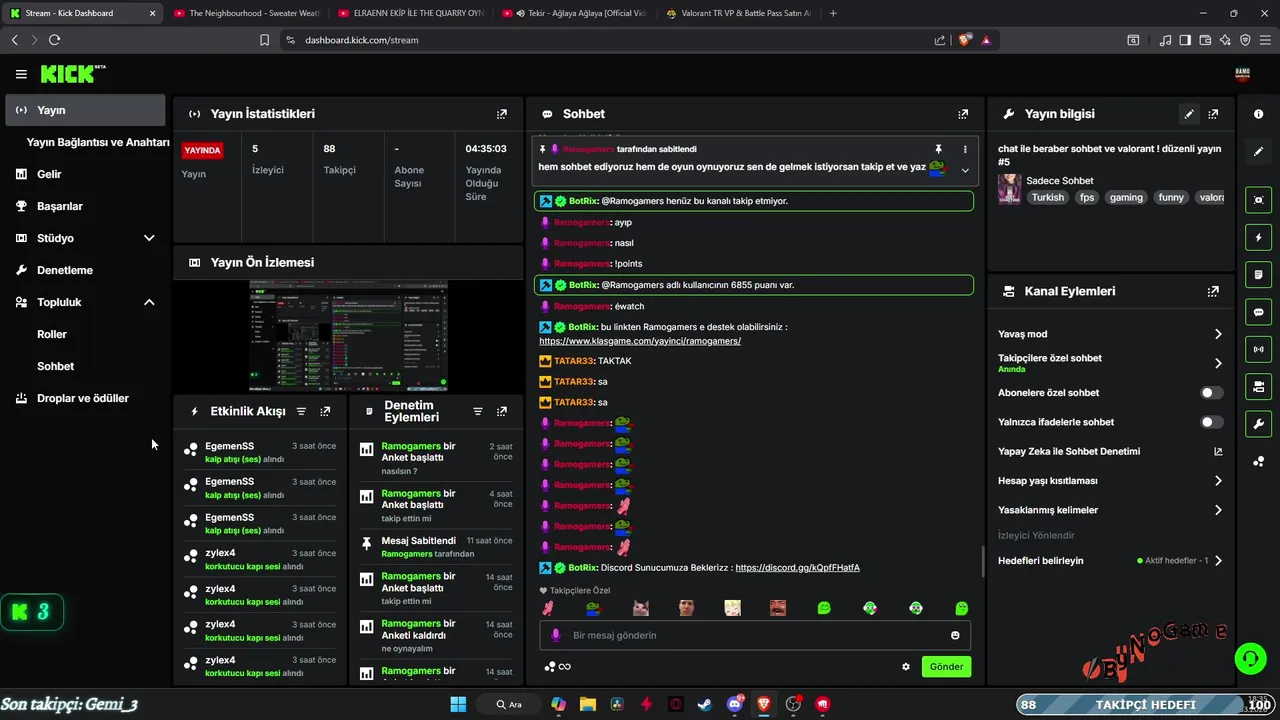Click the browser address bar URL
The height and width of the screenshot is (720, 1280).
[361, 40]
